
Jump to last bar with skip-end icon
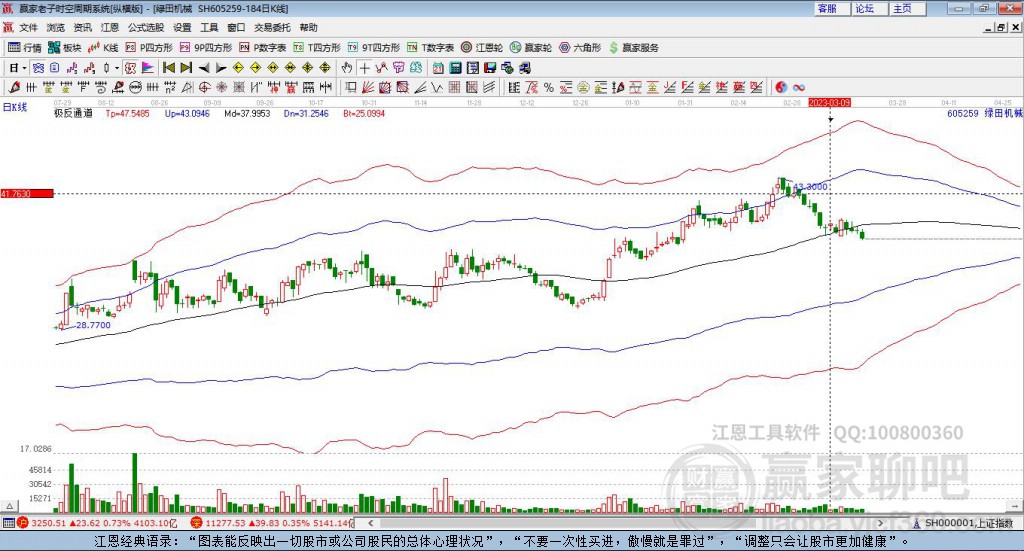coord(186,68)
